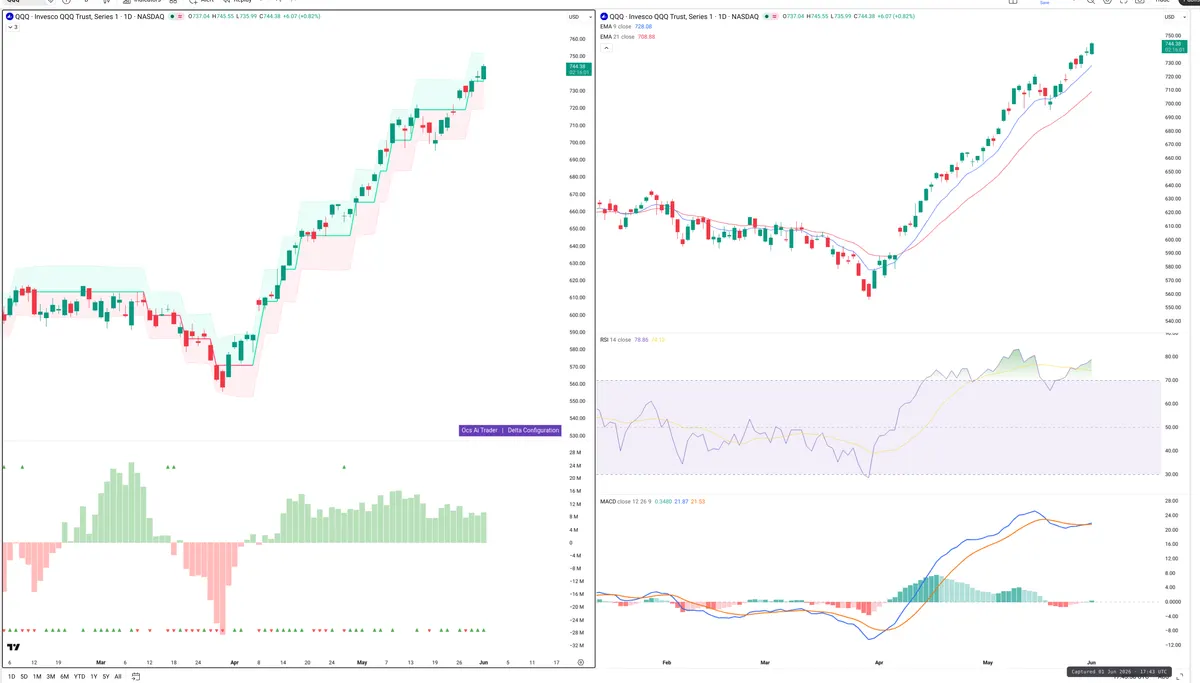This screenshot has height=683, width=1200.
Task: Select the 1M time range
Action: point(37,677)
